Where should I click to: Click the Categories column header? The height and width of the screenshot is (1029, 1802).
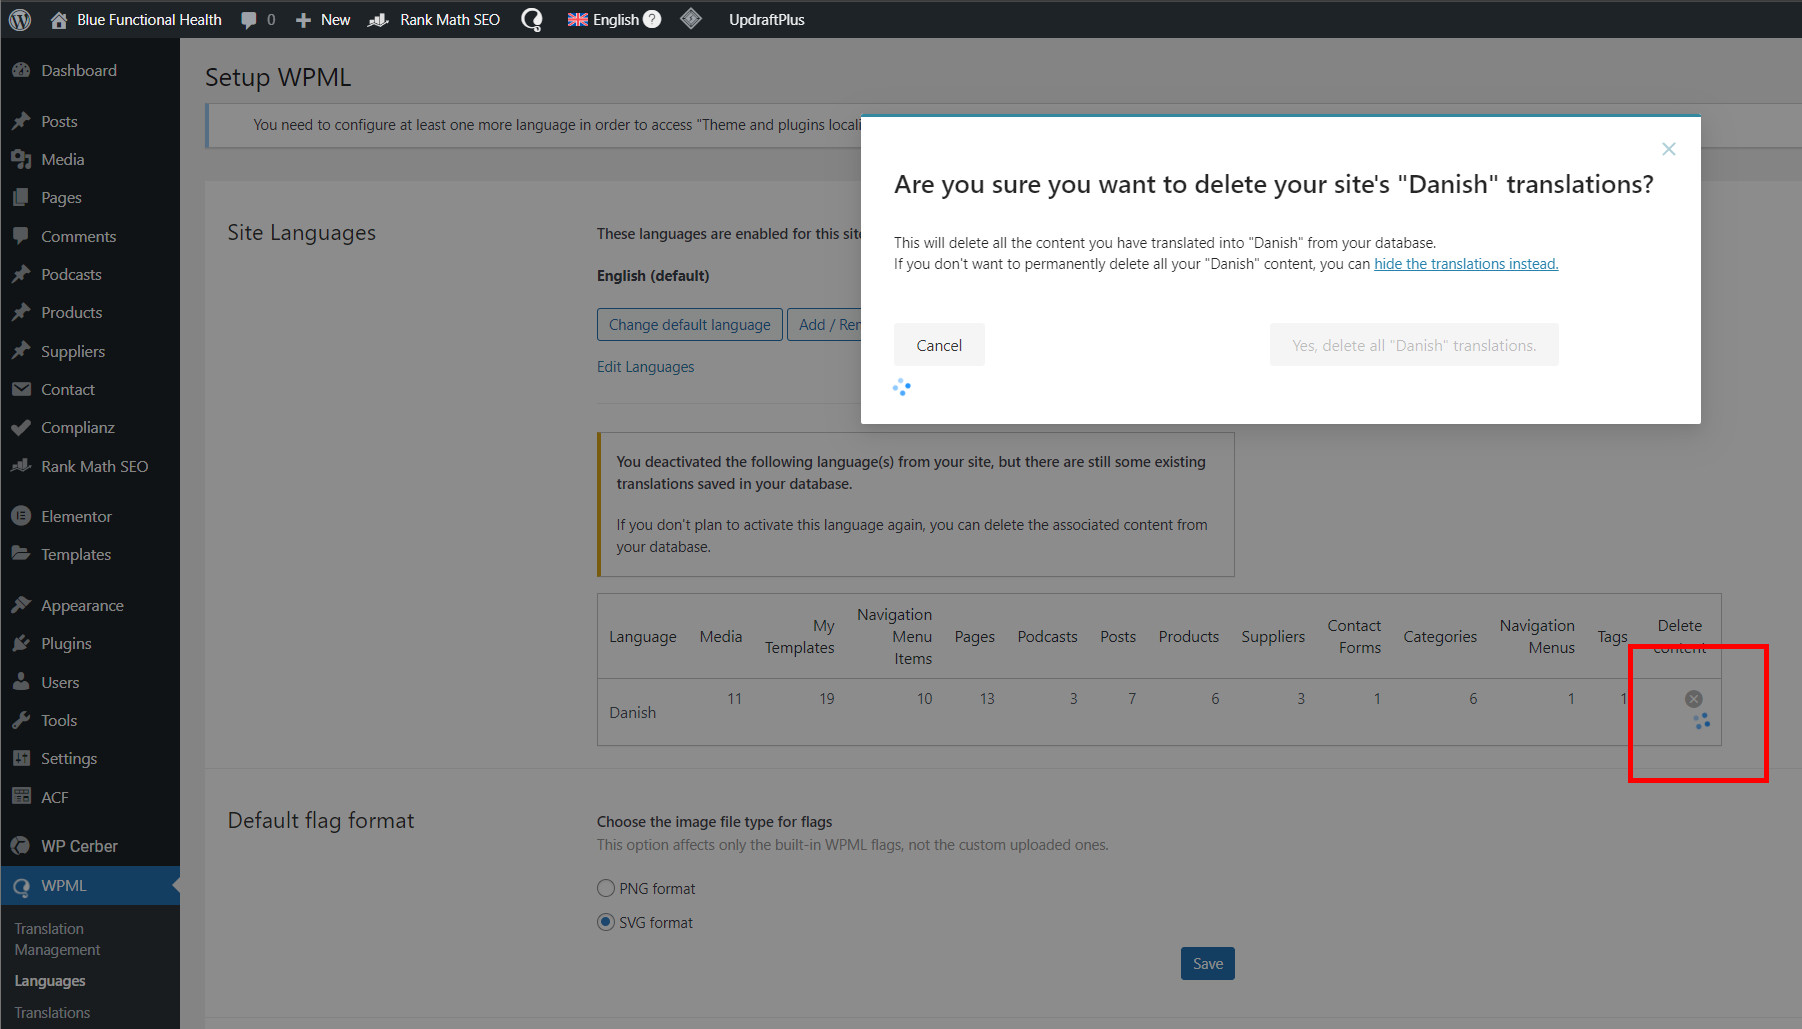1440,637
